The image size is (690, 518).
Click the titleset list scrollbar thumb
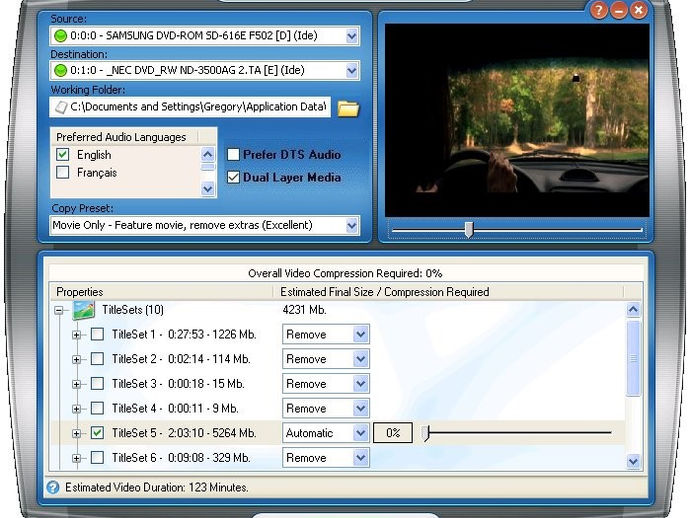click(633, 358)
